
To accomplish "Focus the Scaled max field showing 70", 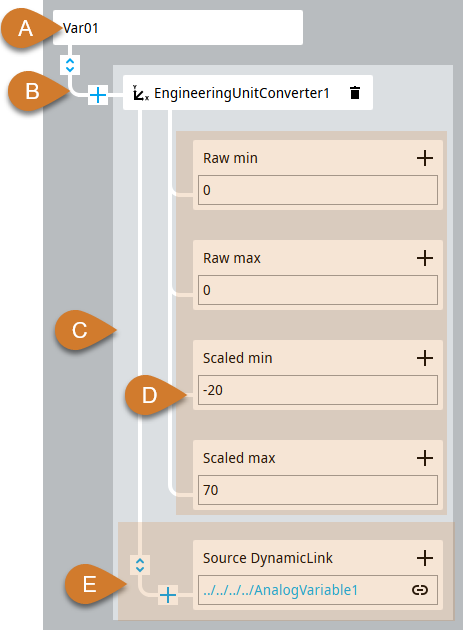I will pyautogui.click(x=318, y=490).
